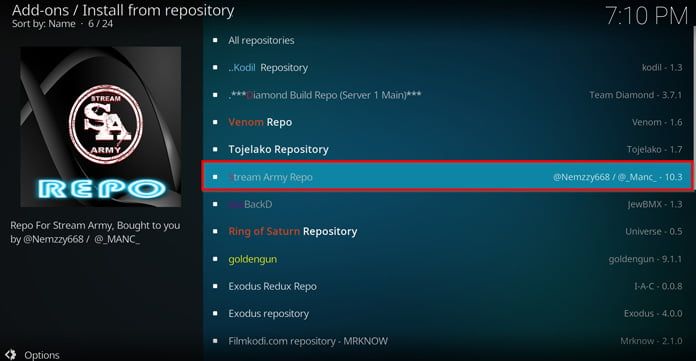
Task: Click the bullet icon beside Tojelako Repository
Action: pyautogui.click(x=215, y=150)
